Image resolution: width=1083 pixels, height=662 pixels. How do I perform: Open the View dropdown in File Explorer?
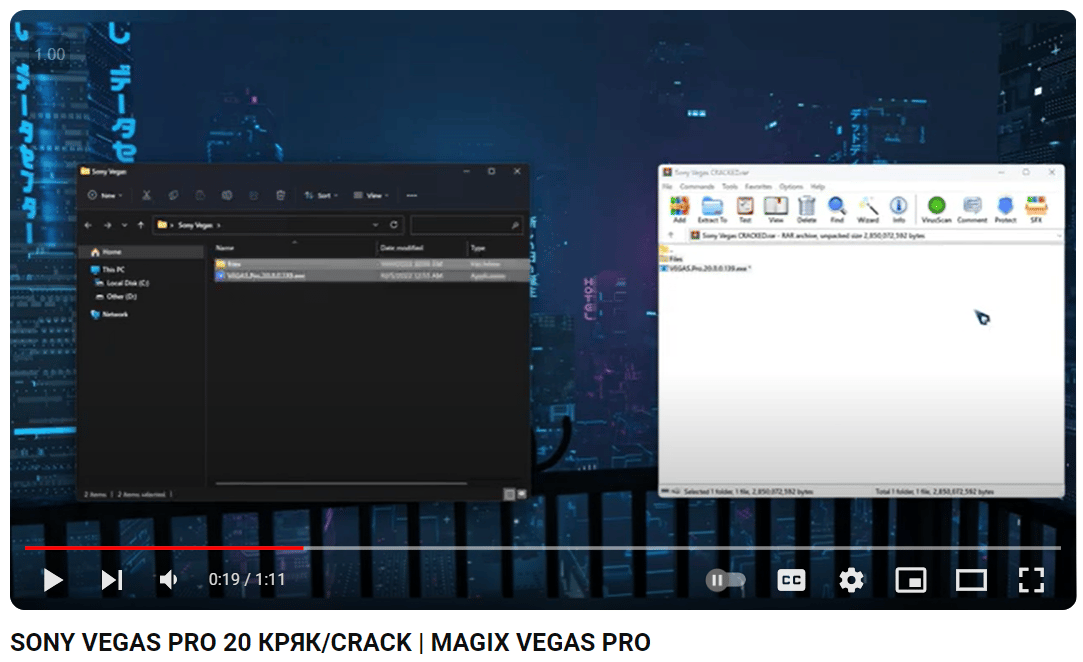[371, 196]
